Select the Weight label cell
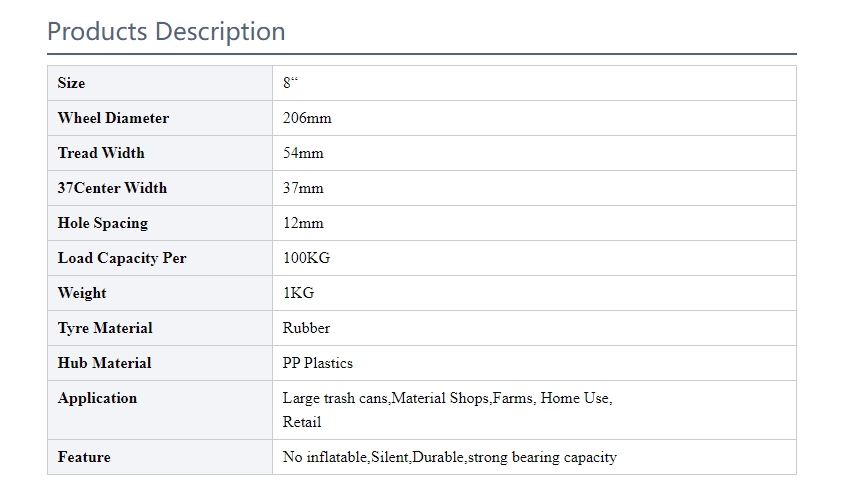This screenshot has width=854, height=499. [x=160, y=293]
